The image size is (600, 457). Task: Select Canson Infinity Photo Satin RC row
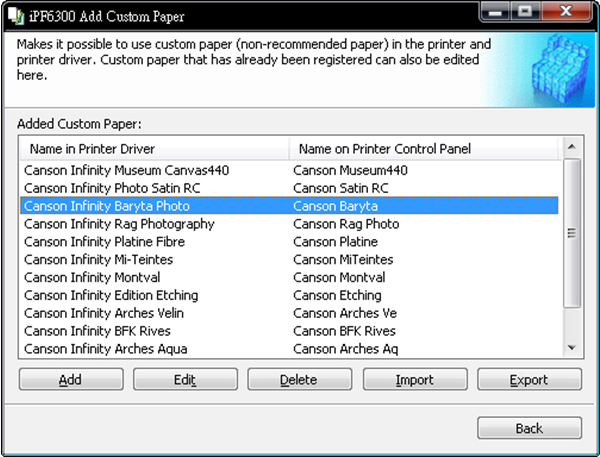point(289,188)
